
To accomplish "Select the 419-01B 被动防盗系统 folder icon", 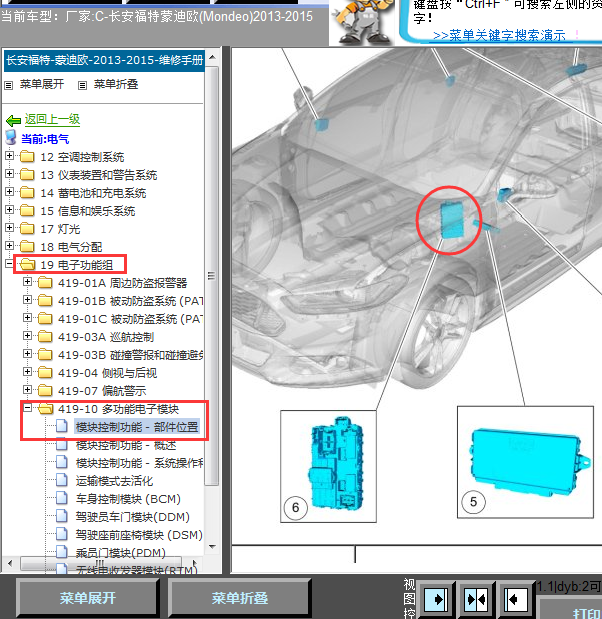I will click(45, 300).
